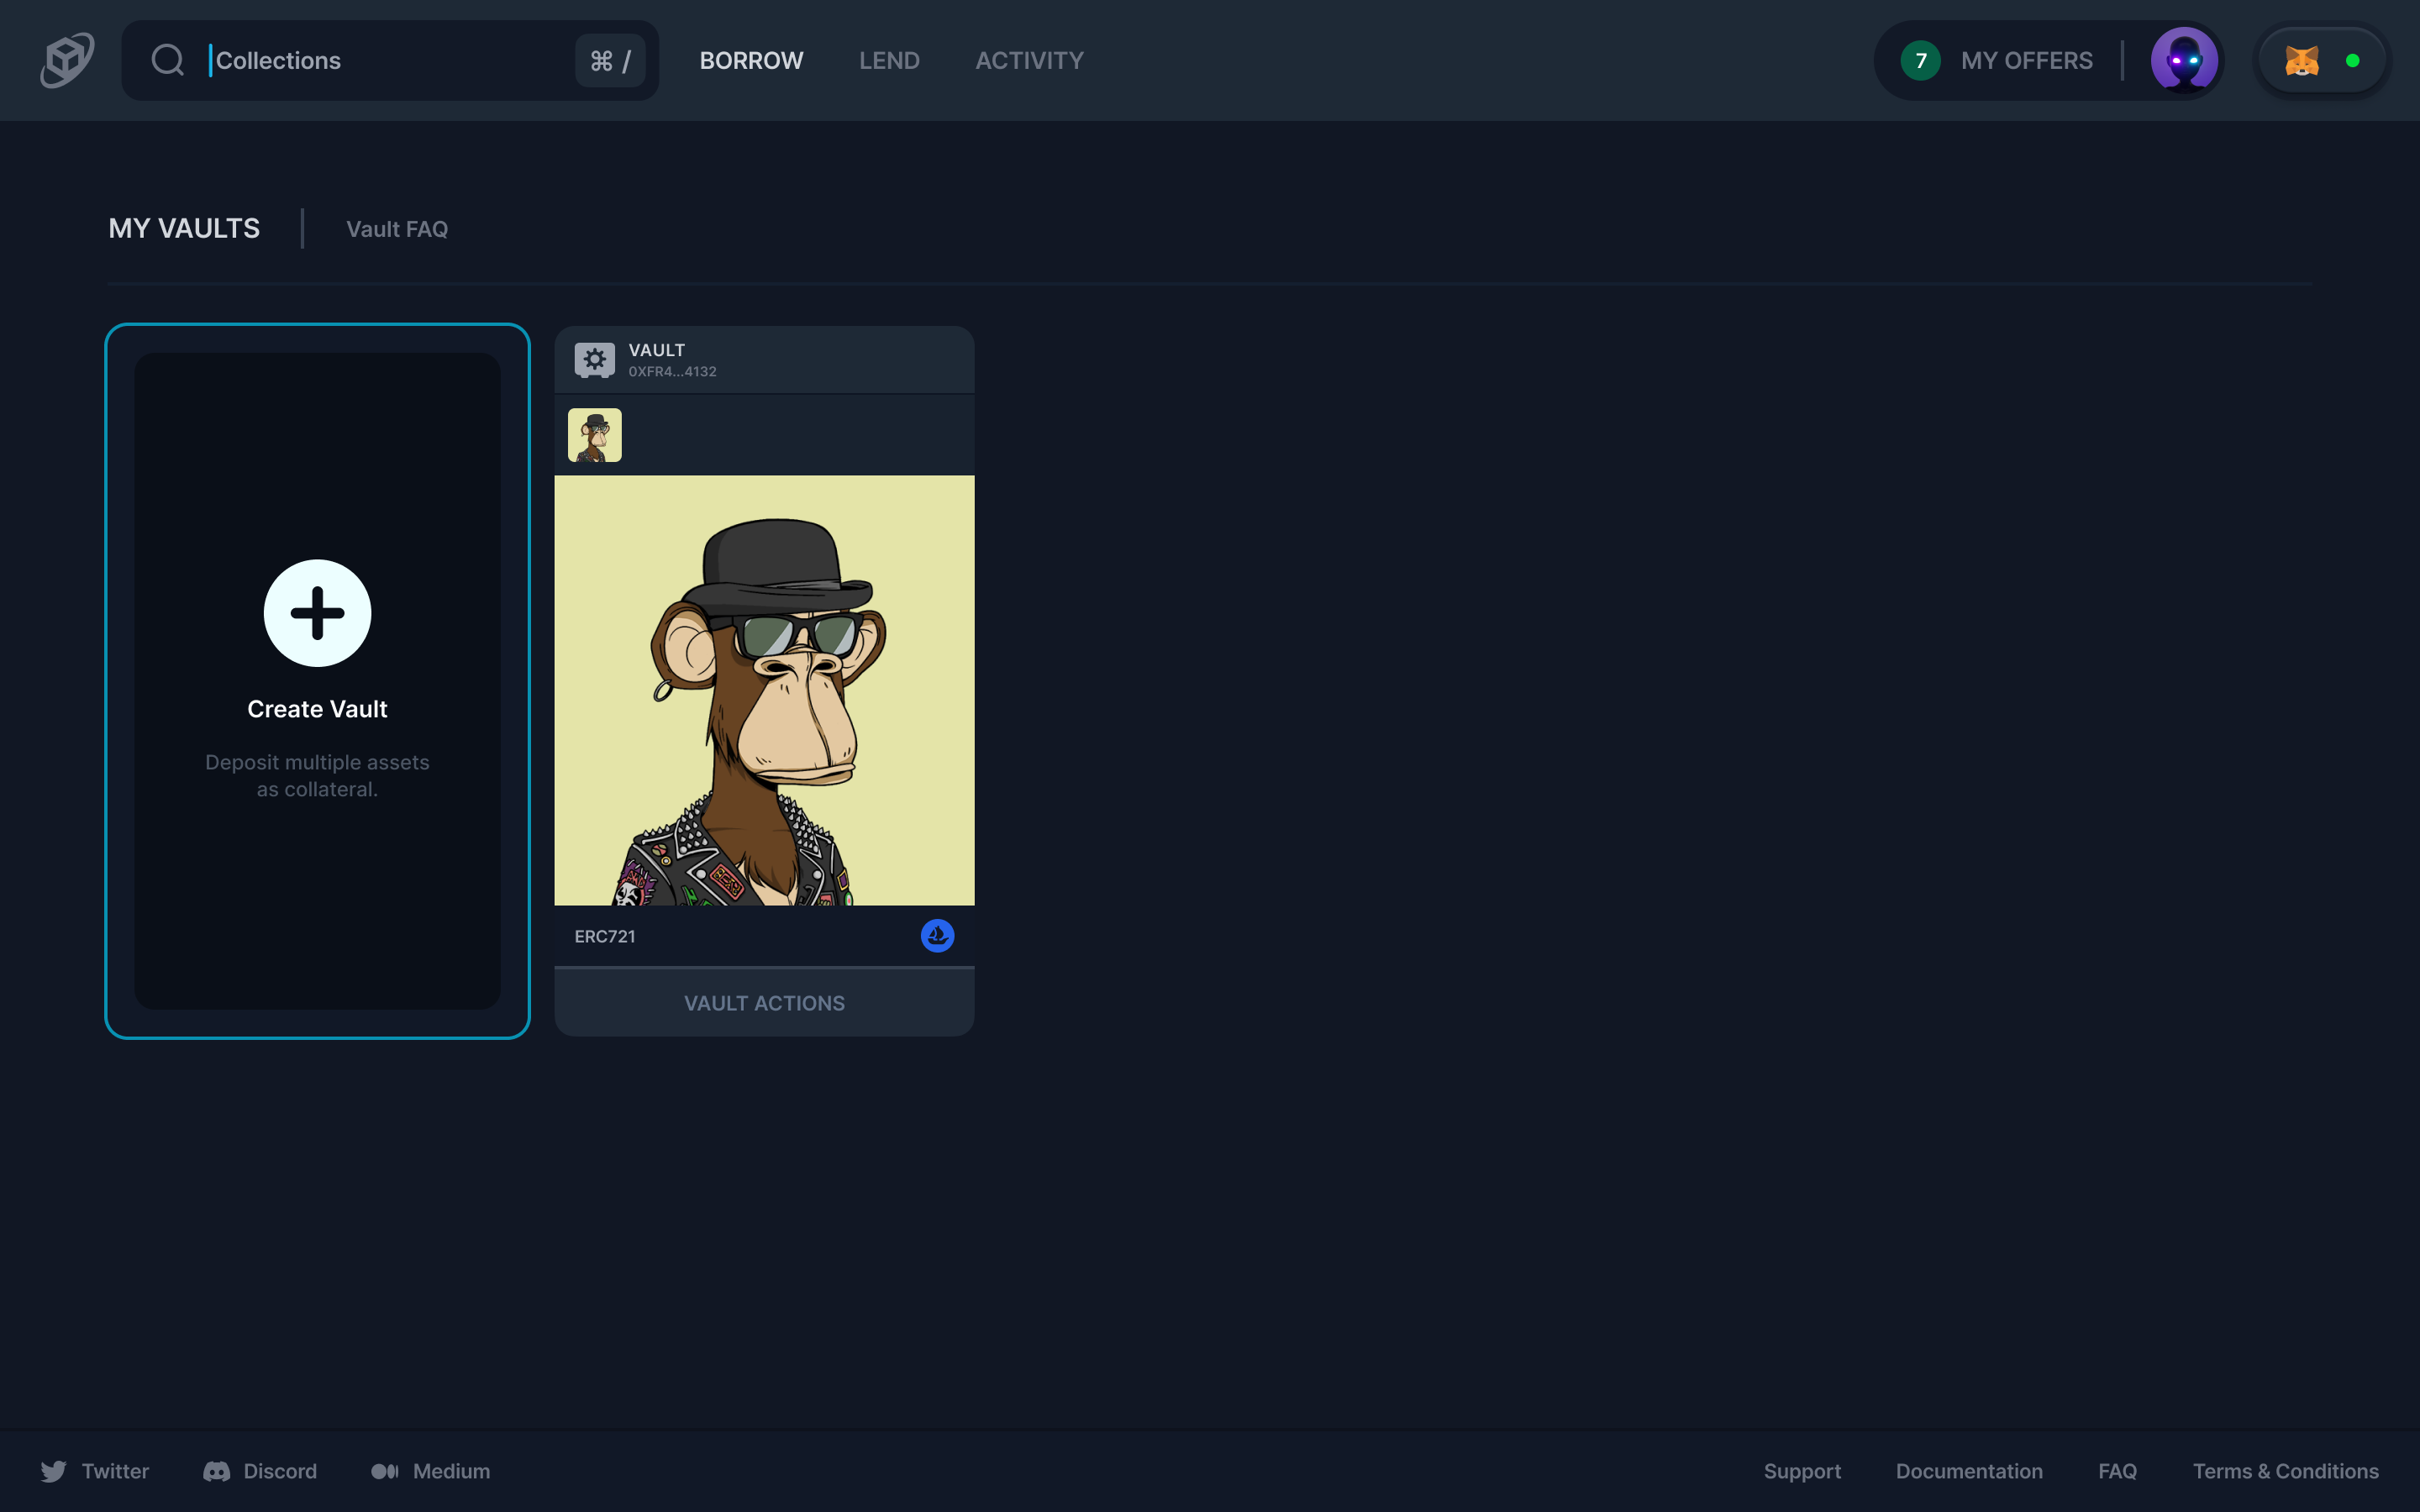The height and width of the screenshot is (1512, 2420).
Task: Click the plus icon to create a vault
Action: click(317, 613)
